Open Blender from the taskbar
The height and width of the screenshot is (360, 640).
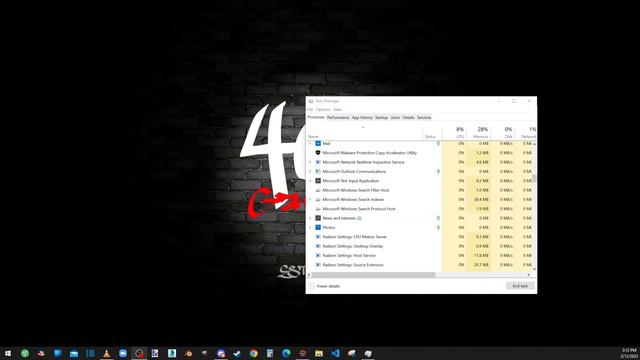click(188, 353)
